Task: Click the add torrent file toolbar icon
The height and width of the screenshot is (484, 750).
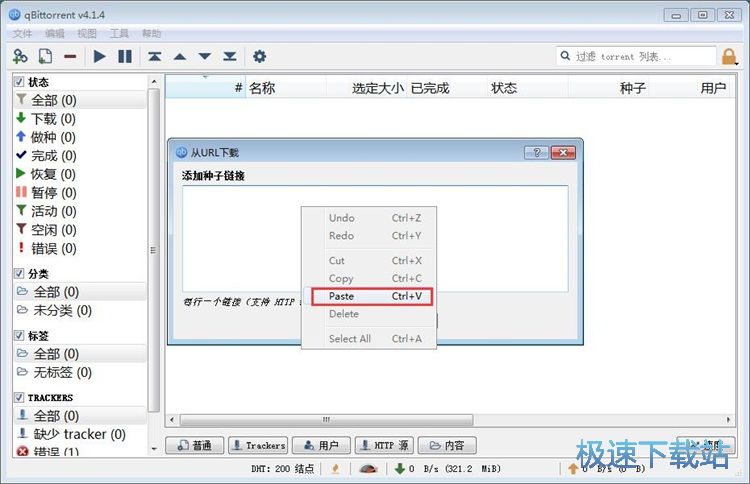Action: point(45,56)
